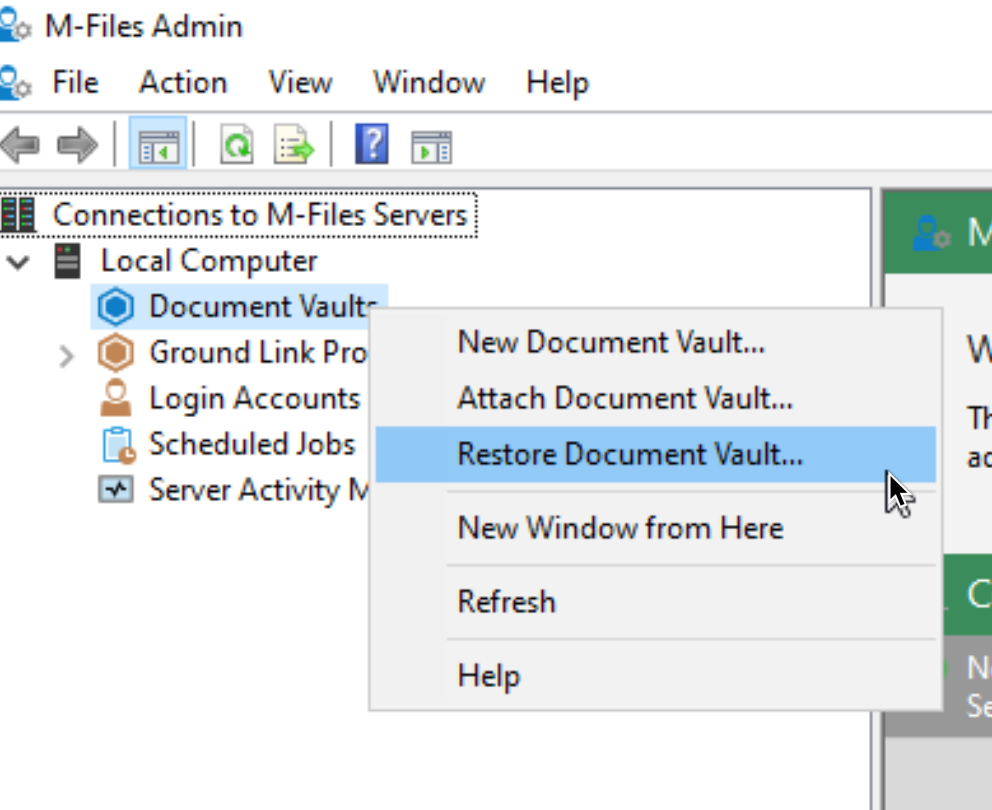
Task: Click the M-Files Admin title bar icon
Action: pos(15,27)
